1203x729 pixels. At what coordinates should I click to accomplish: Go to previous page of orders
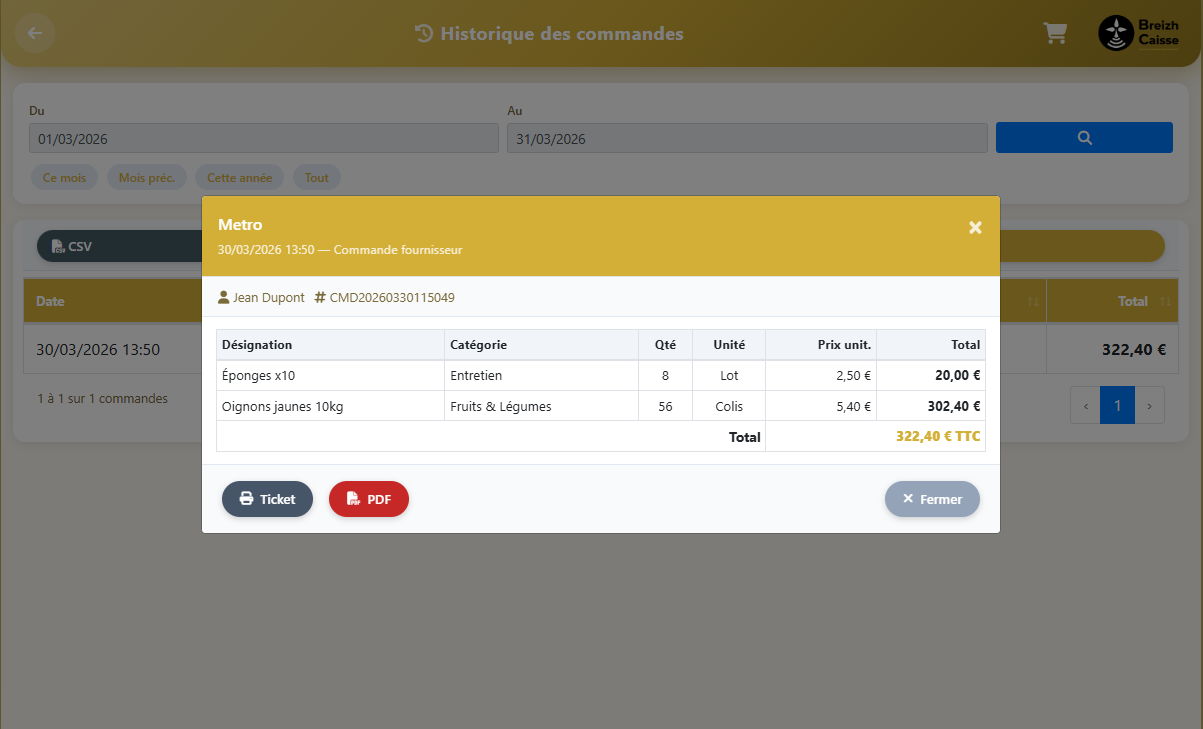pyautogui.click(x=1086, y=407)
